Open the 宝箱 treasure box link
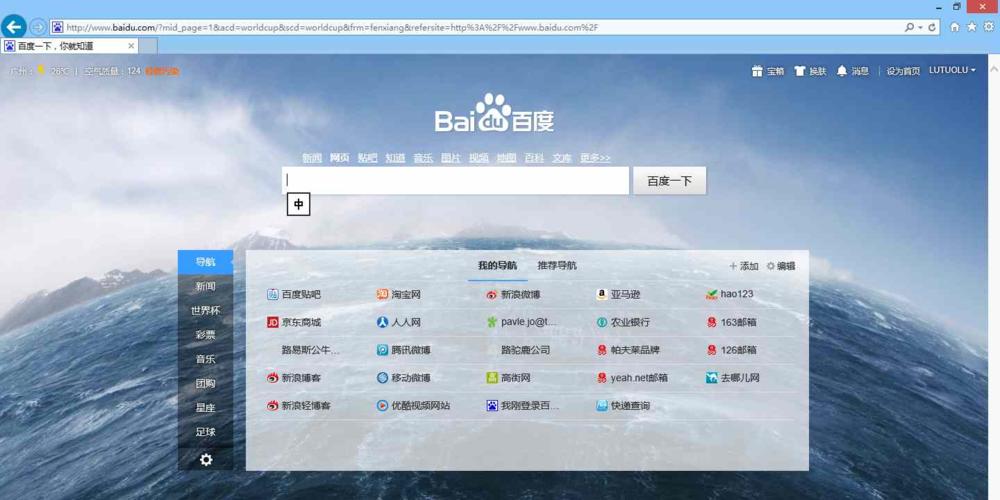Image resolution: width=1000 pixels, height=500 pixels. tap(768, 71)
